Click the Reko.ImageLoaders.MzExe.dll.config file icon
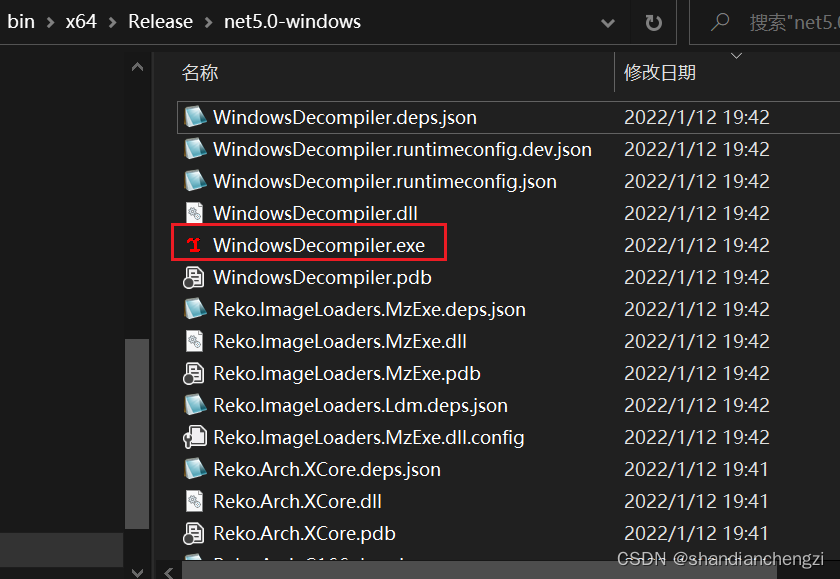 (195, 437)
